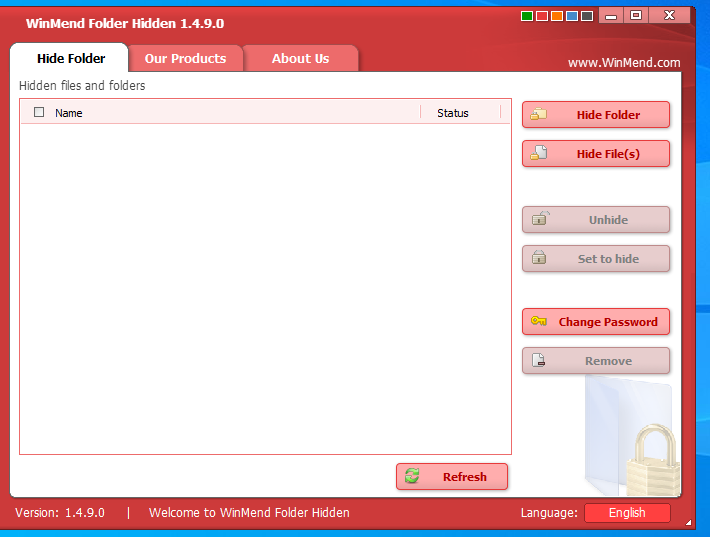The height and width of the screenshot is (537, 710).
Task: Apply the red color theme swatch
Action: click(542, 16)
